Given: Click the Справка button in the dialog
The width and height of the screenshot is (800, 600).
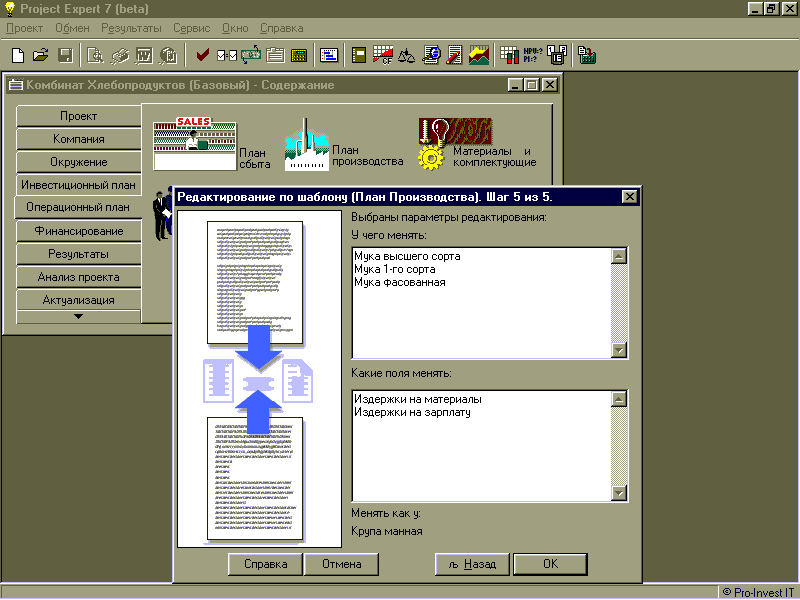Looking at the screenshot, I should (x=265, y=564).
